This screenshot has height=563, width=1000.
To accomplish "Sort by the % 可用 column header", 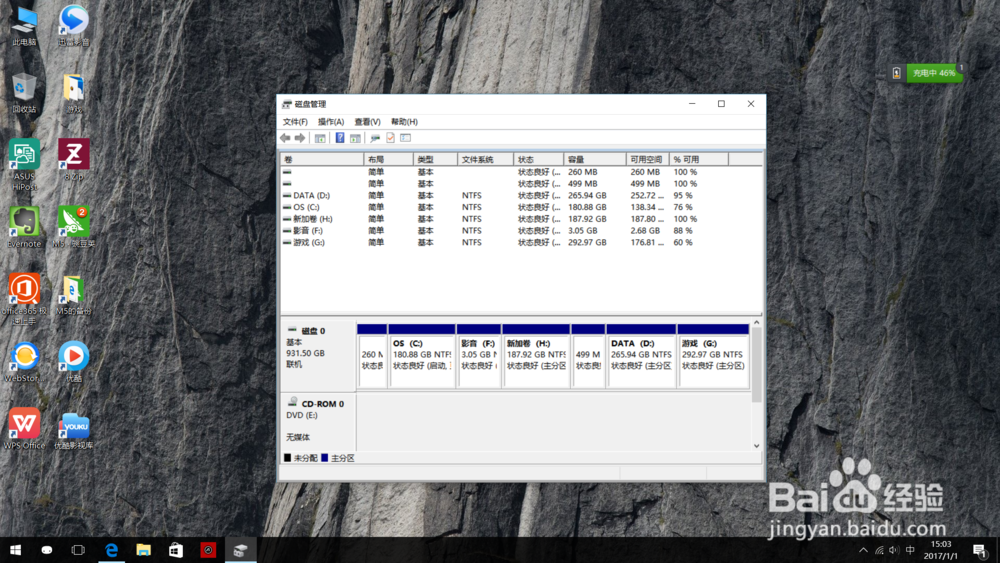I will (698, 159).
